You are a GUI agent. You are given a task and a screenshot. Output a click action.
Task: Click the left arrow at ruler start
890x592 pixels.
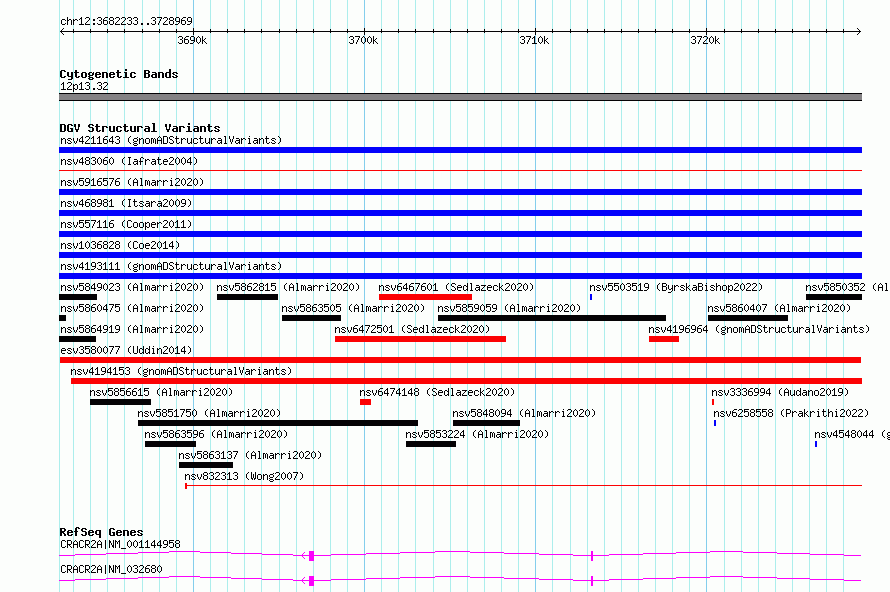(x=62, y=31)
